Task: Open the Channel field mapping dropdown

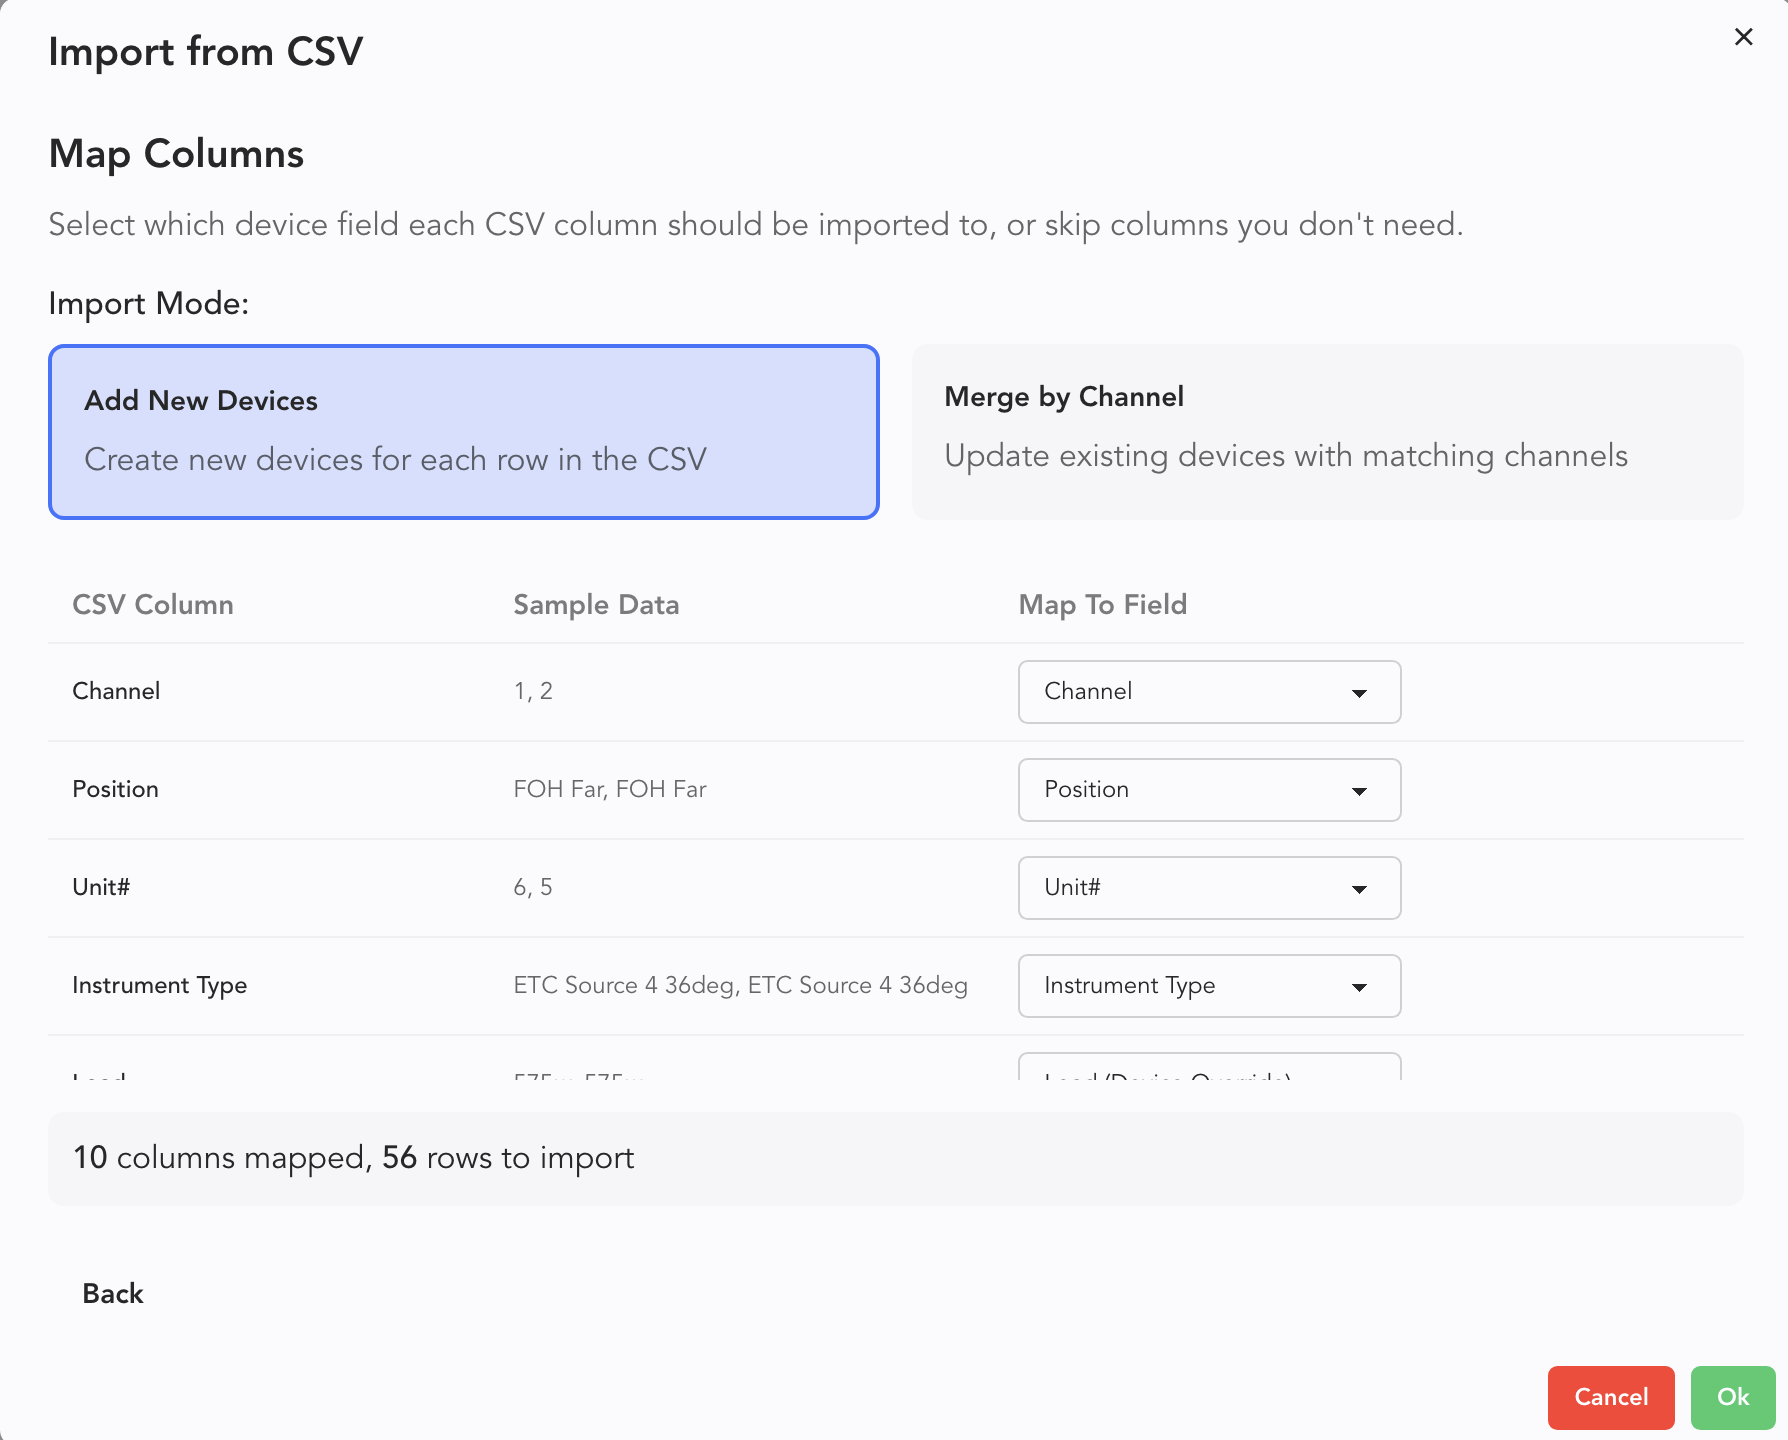Action: tap(1208, 692)
